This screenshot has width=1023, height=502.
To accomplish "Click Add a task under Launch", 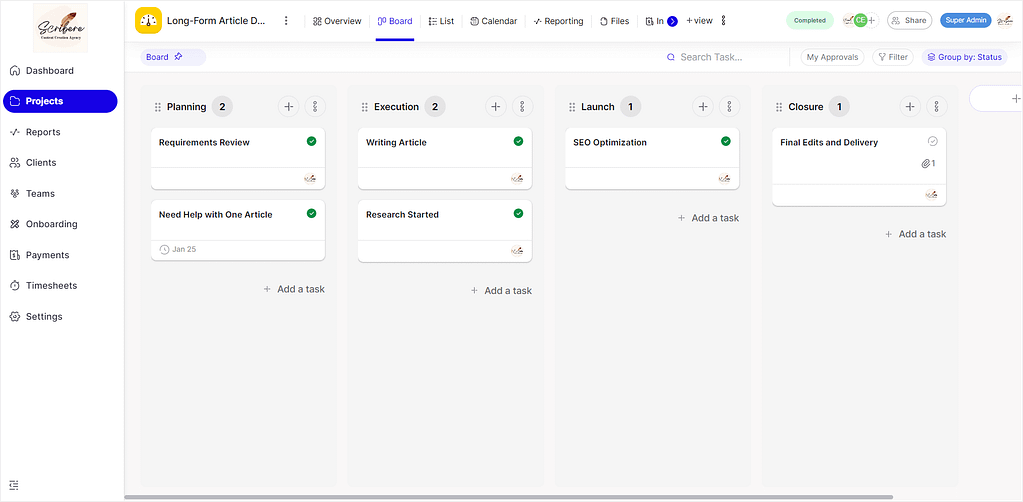I will pyautogui.click(x=709, y=218).
